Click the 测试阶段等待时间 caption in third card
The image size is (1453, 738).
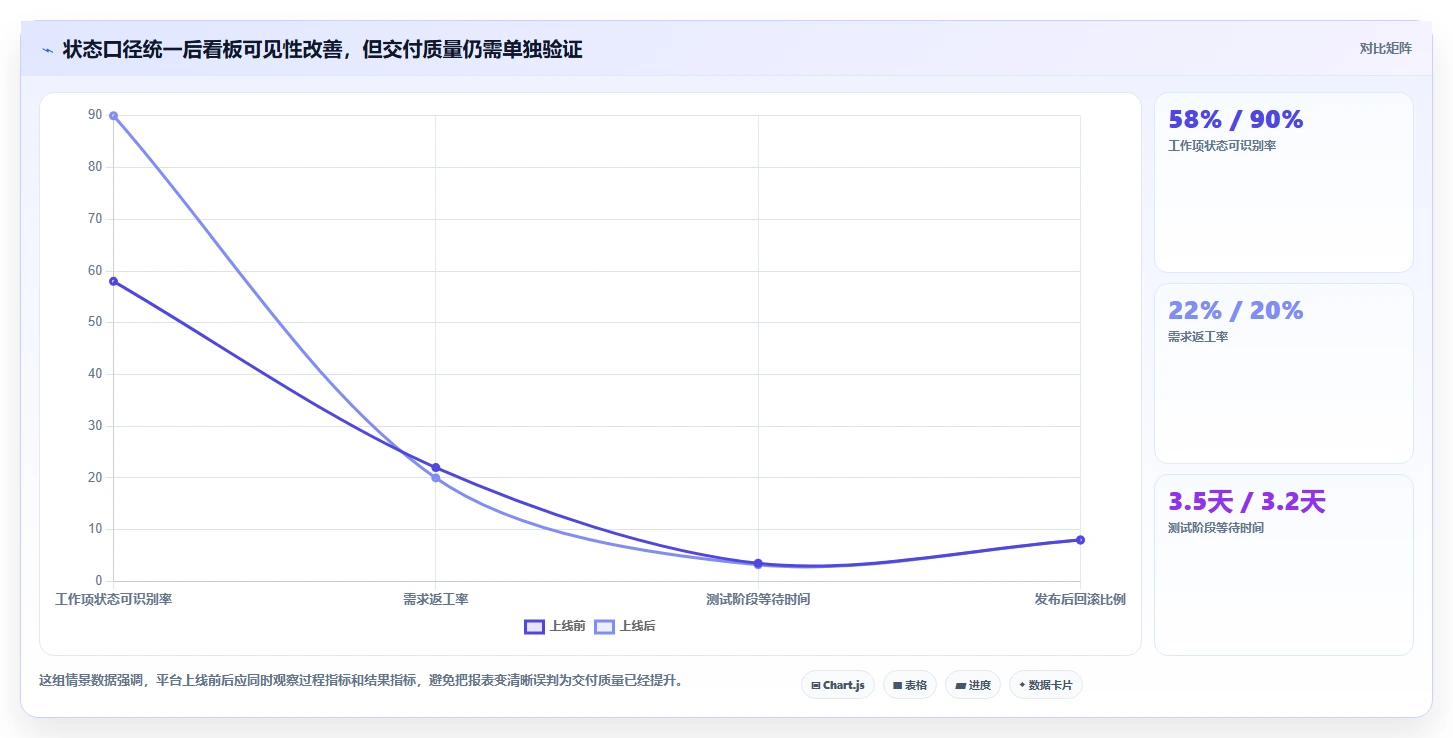point(1216,528)
